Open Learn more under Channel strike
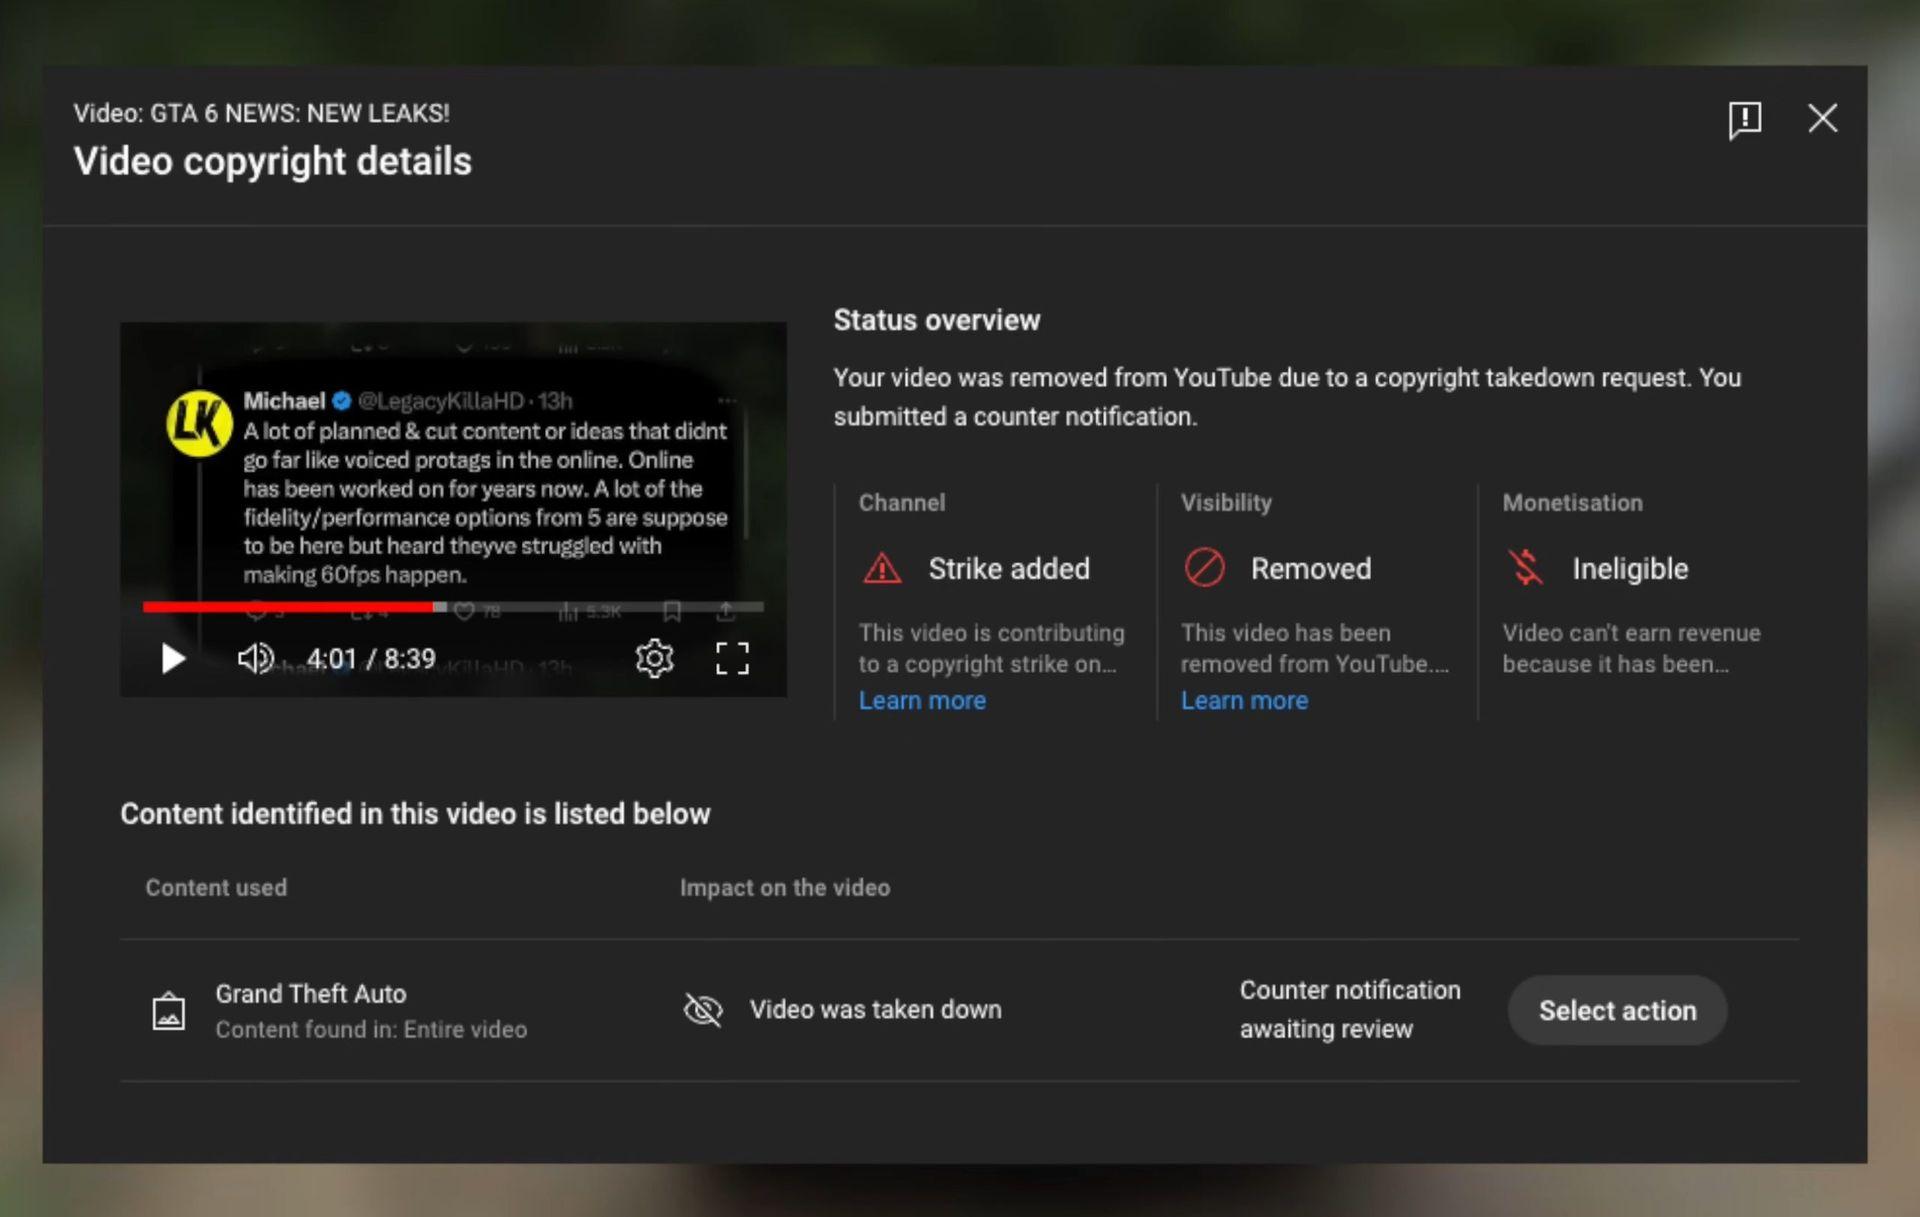Screen dimensions: 1920x1217 [x=921, y=700]
